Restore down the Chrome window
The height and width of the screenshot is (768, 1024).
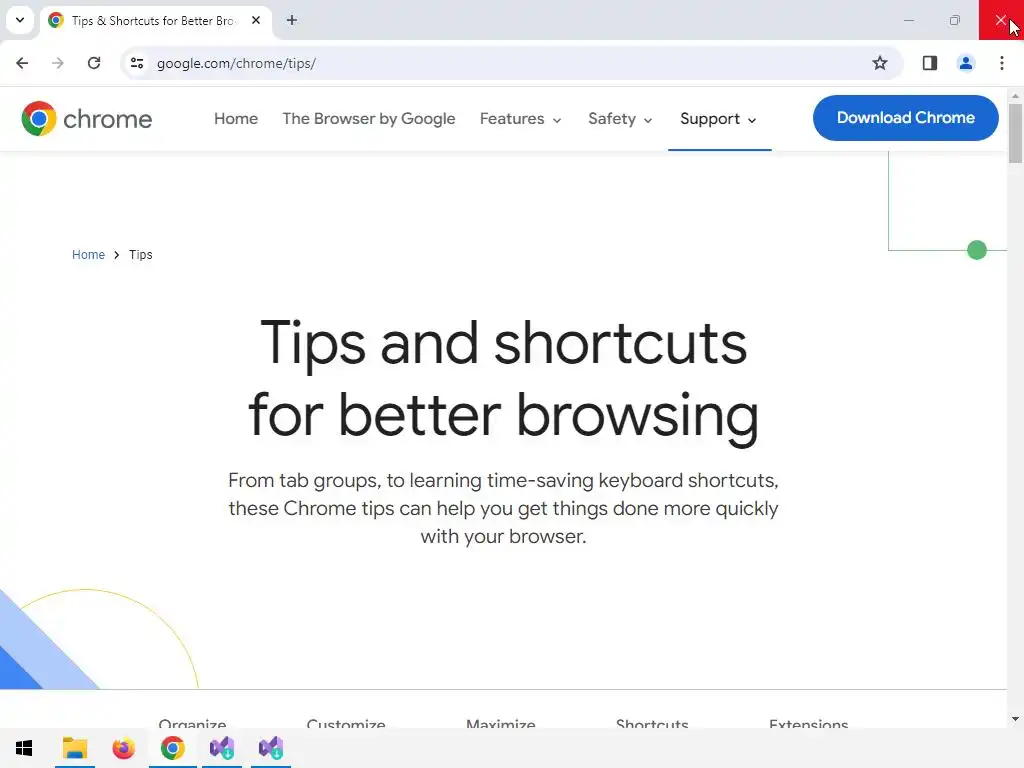point(954,20)
